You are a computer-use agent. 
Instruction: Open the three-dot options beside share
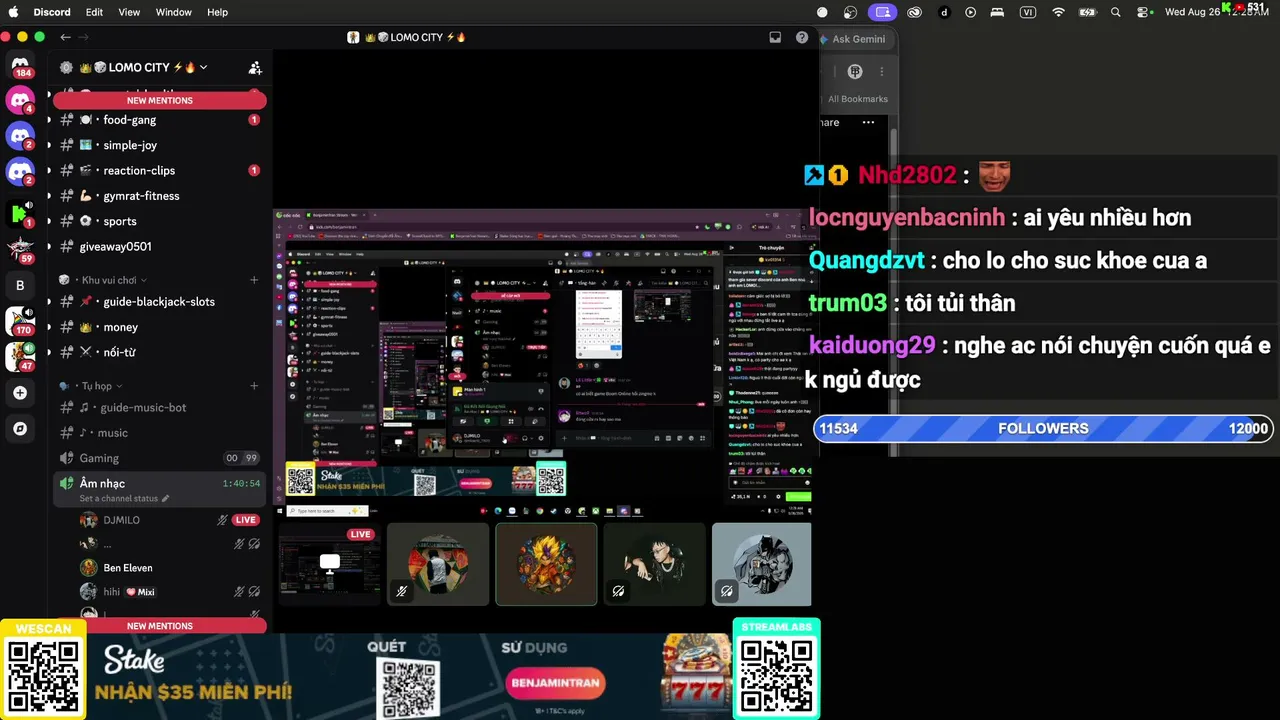click(868, 122)
